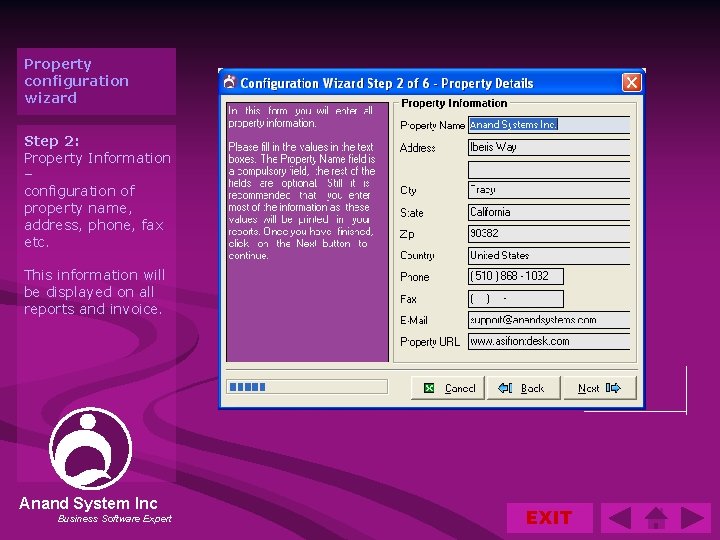The height and width of the screenshot is (540, 720).
Task: Click the Back button in wizard
Action: point(523,388)
